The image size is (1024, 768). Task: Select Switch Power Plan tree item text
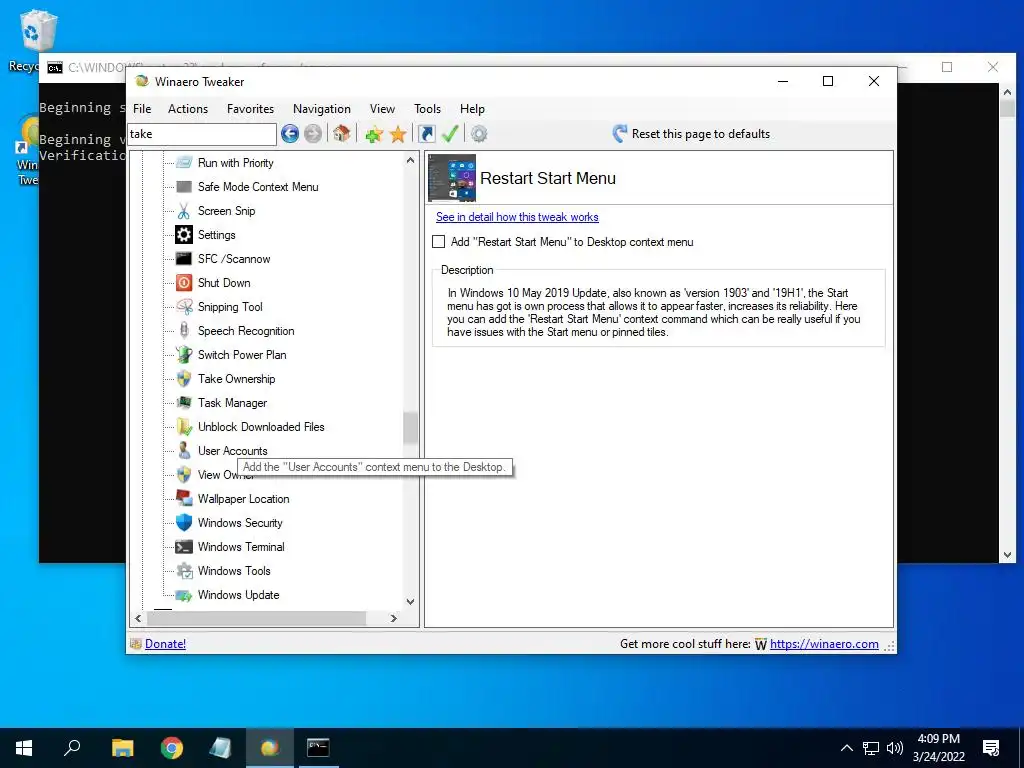(242, 355)
